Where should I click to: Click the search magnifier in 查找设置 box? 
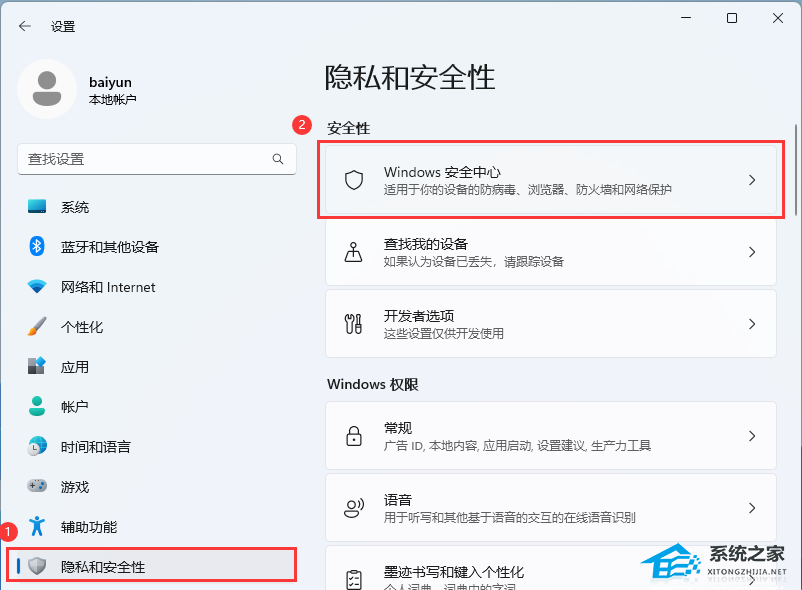[278, 159]
